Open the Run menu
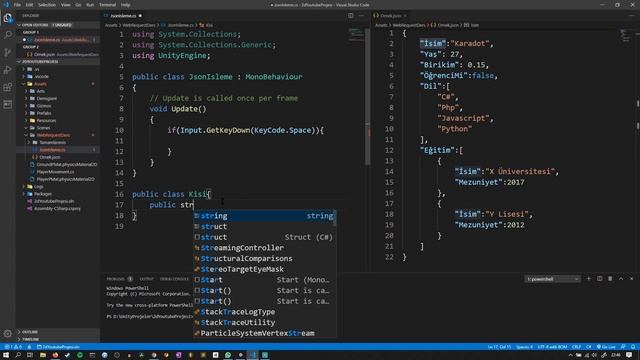 pyautogui.click(x=90, y=5)
